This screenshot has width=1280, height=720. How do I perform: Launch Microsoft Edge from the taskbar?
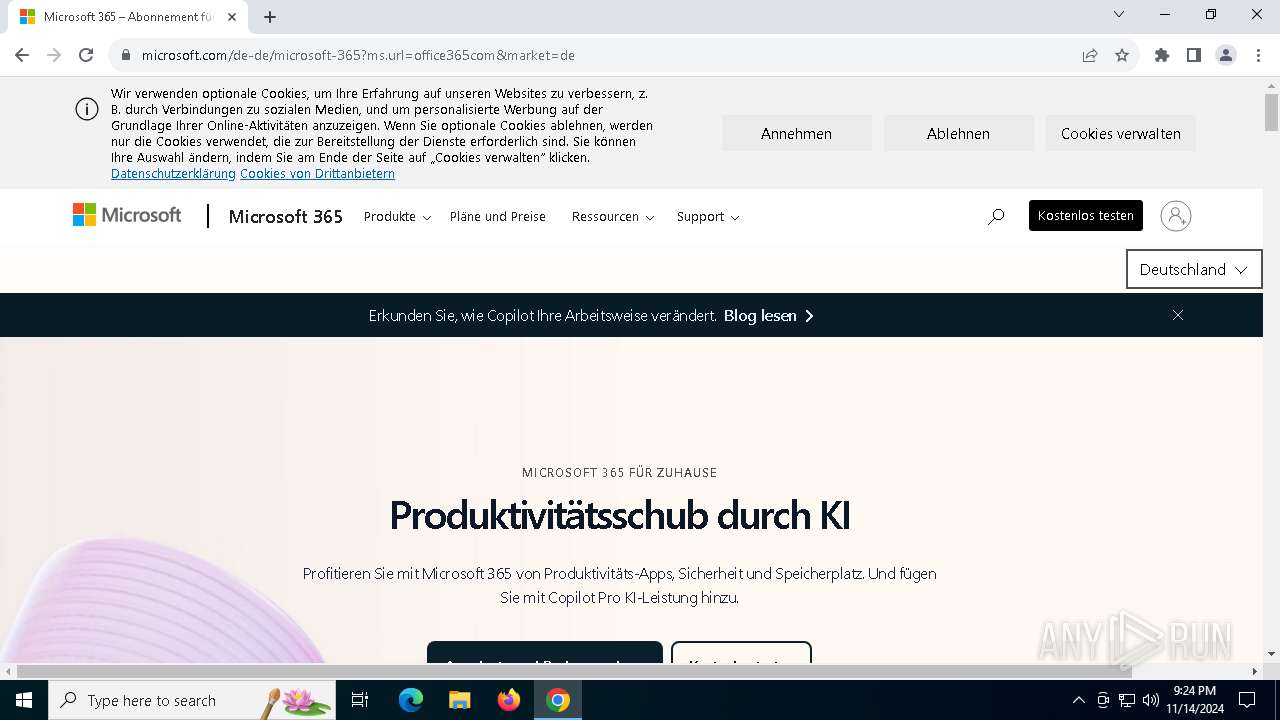[411, 700]
